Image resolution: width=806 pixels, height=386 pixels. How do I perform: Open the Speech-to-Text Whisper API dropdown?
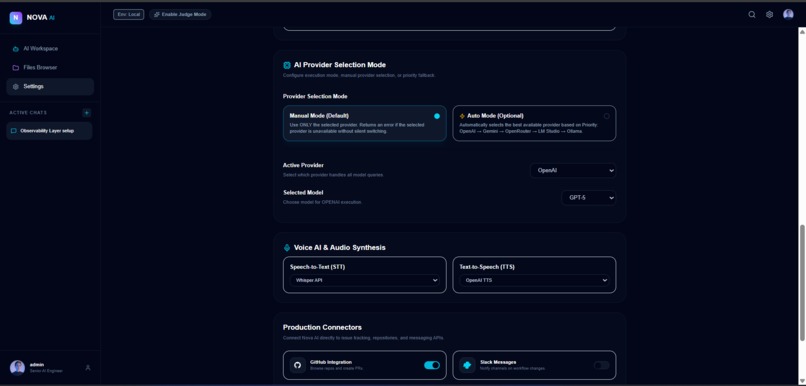tap(364, 280)
